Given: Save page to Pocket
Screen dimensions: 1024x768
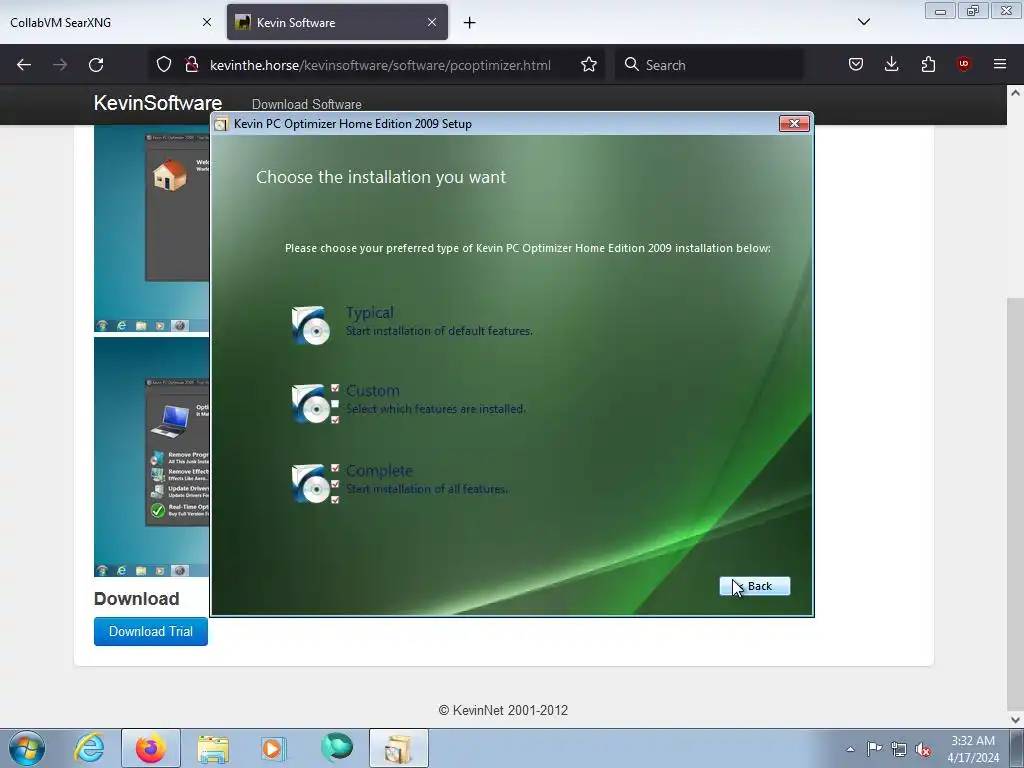Looking at the screenshot, I should coord(856,64).
